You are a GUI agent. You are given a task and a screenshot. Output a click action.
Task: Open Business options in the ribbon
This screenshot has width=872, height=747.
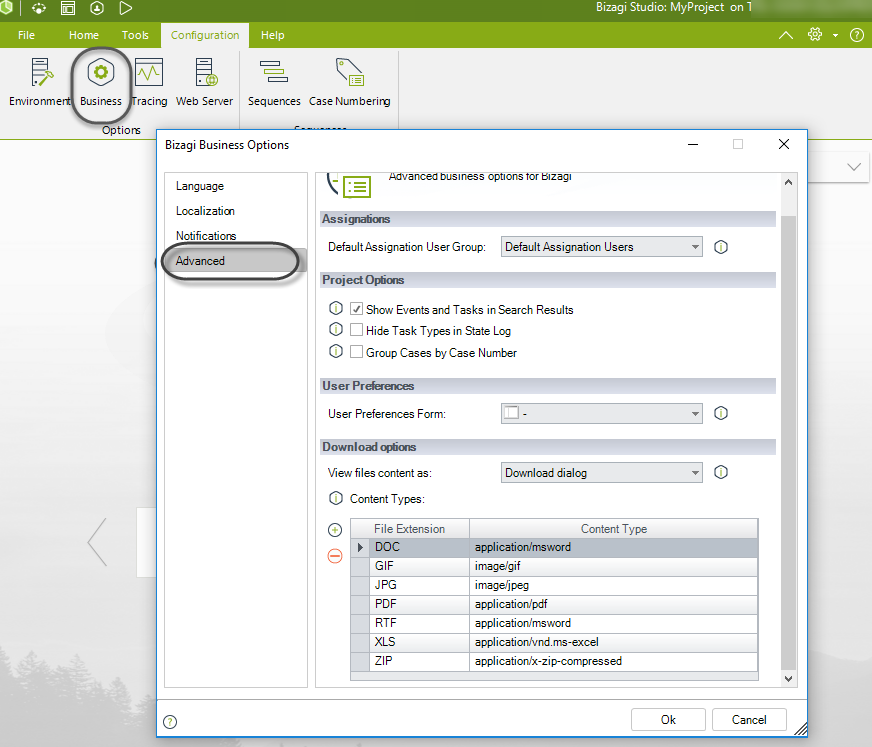tap(101, 82)
